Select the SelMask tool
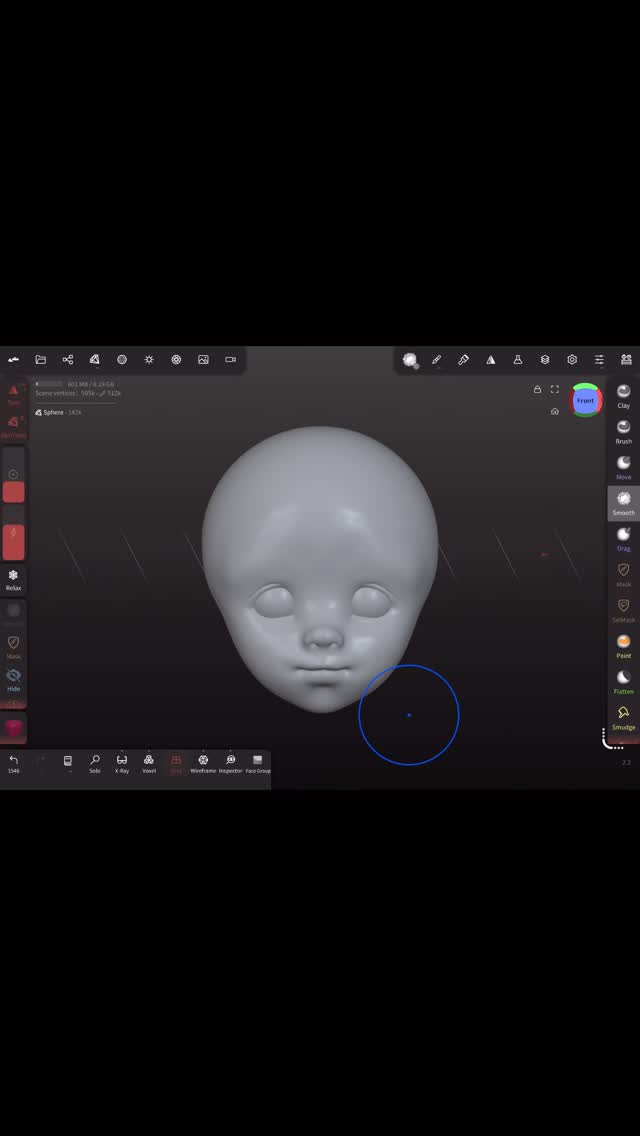Image resolution: width=640 pixels, height=1136 pixels. [x=623, y=610]
